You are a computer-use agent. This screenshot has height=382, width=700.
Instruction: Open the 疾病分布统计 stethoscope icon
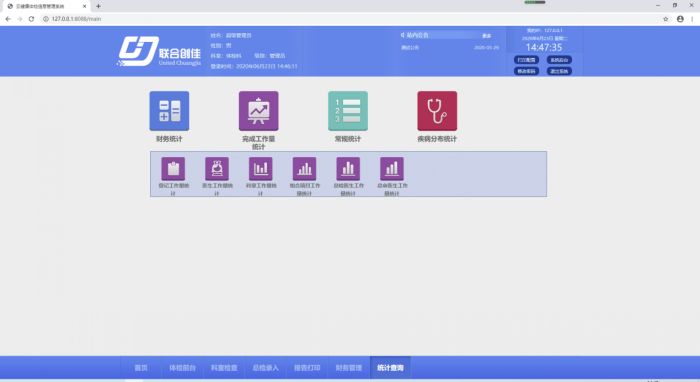tap(437, 111)
